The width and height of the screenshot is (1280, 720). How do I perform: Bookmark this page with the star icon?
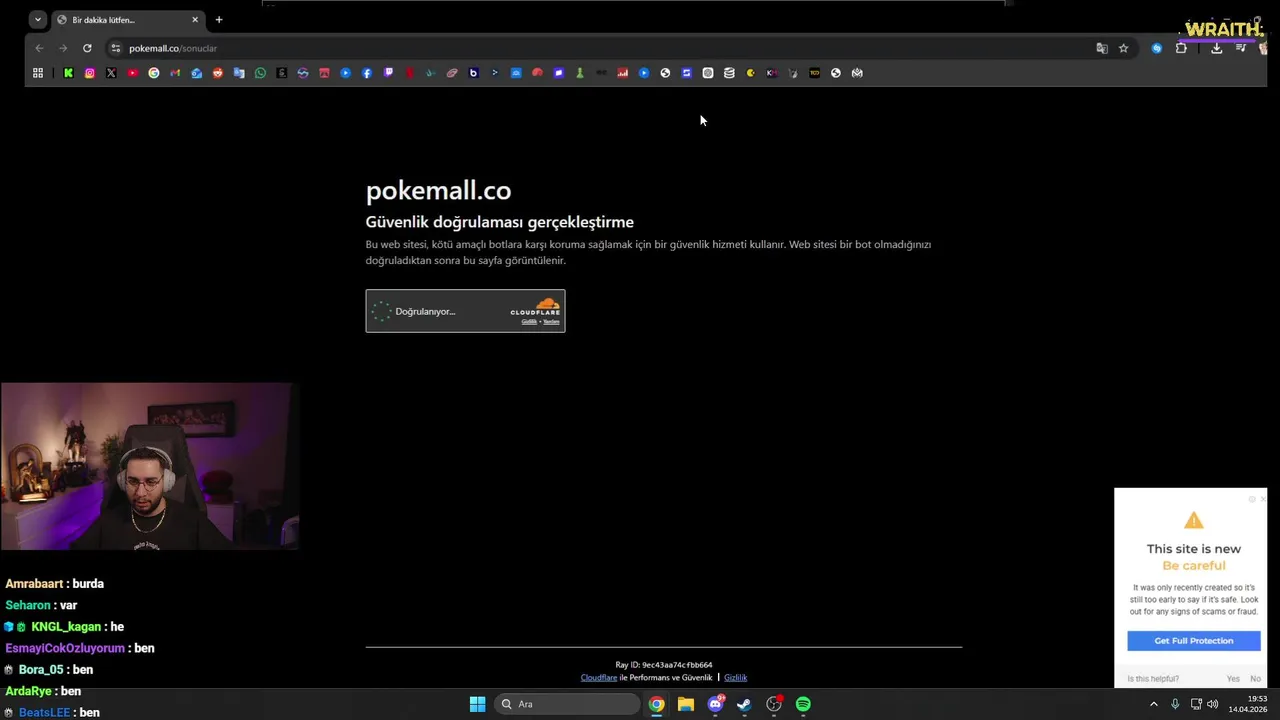pos(1124,48)
